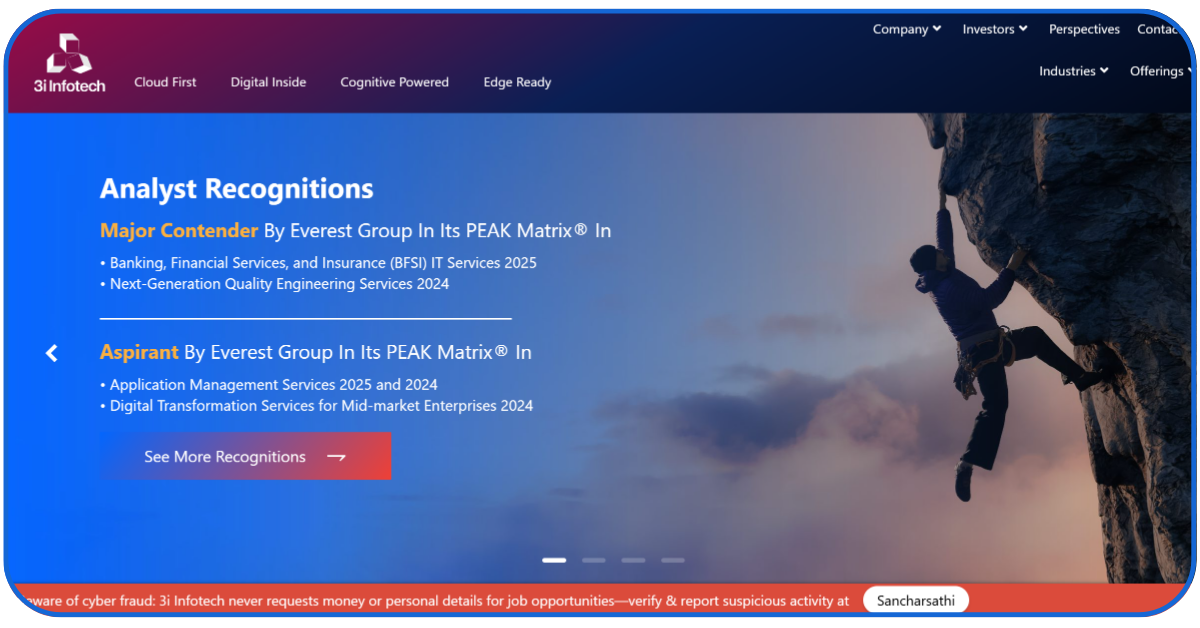Open Digital Inside menu item
Image resolution: width=1200 pixels, height=628 pixels.
point(268,82)
